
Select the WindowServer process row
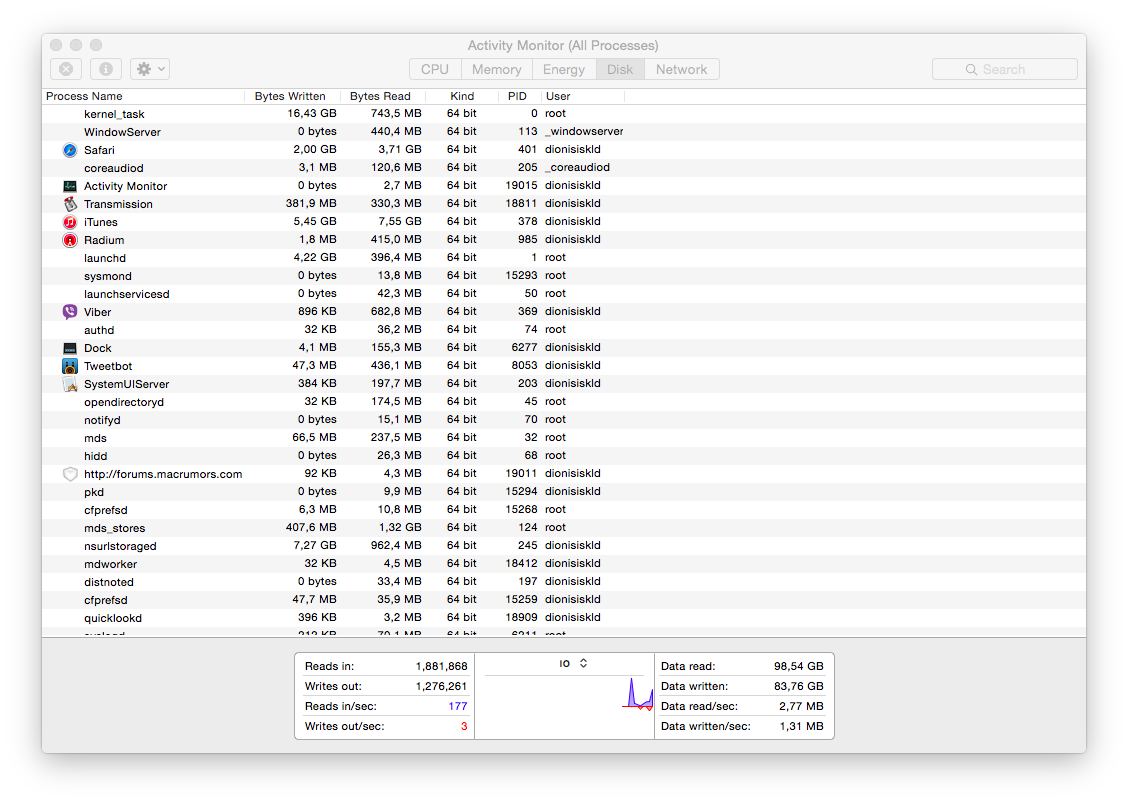click(x=564, y=132)
